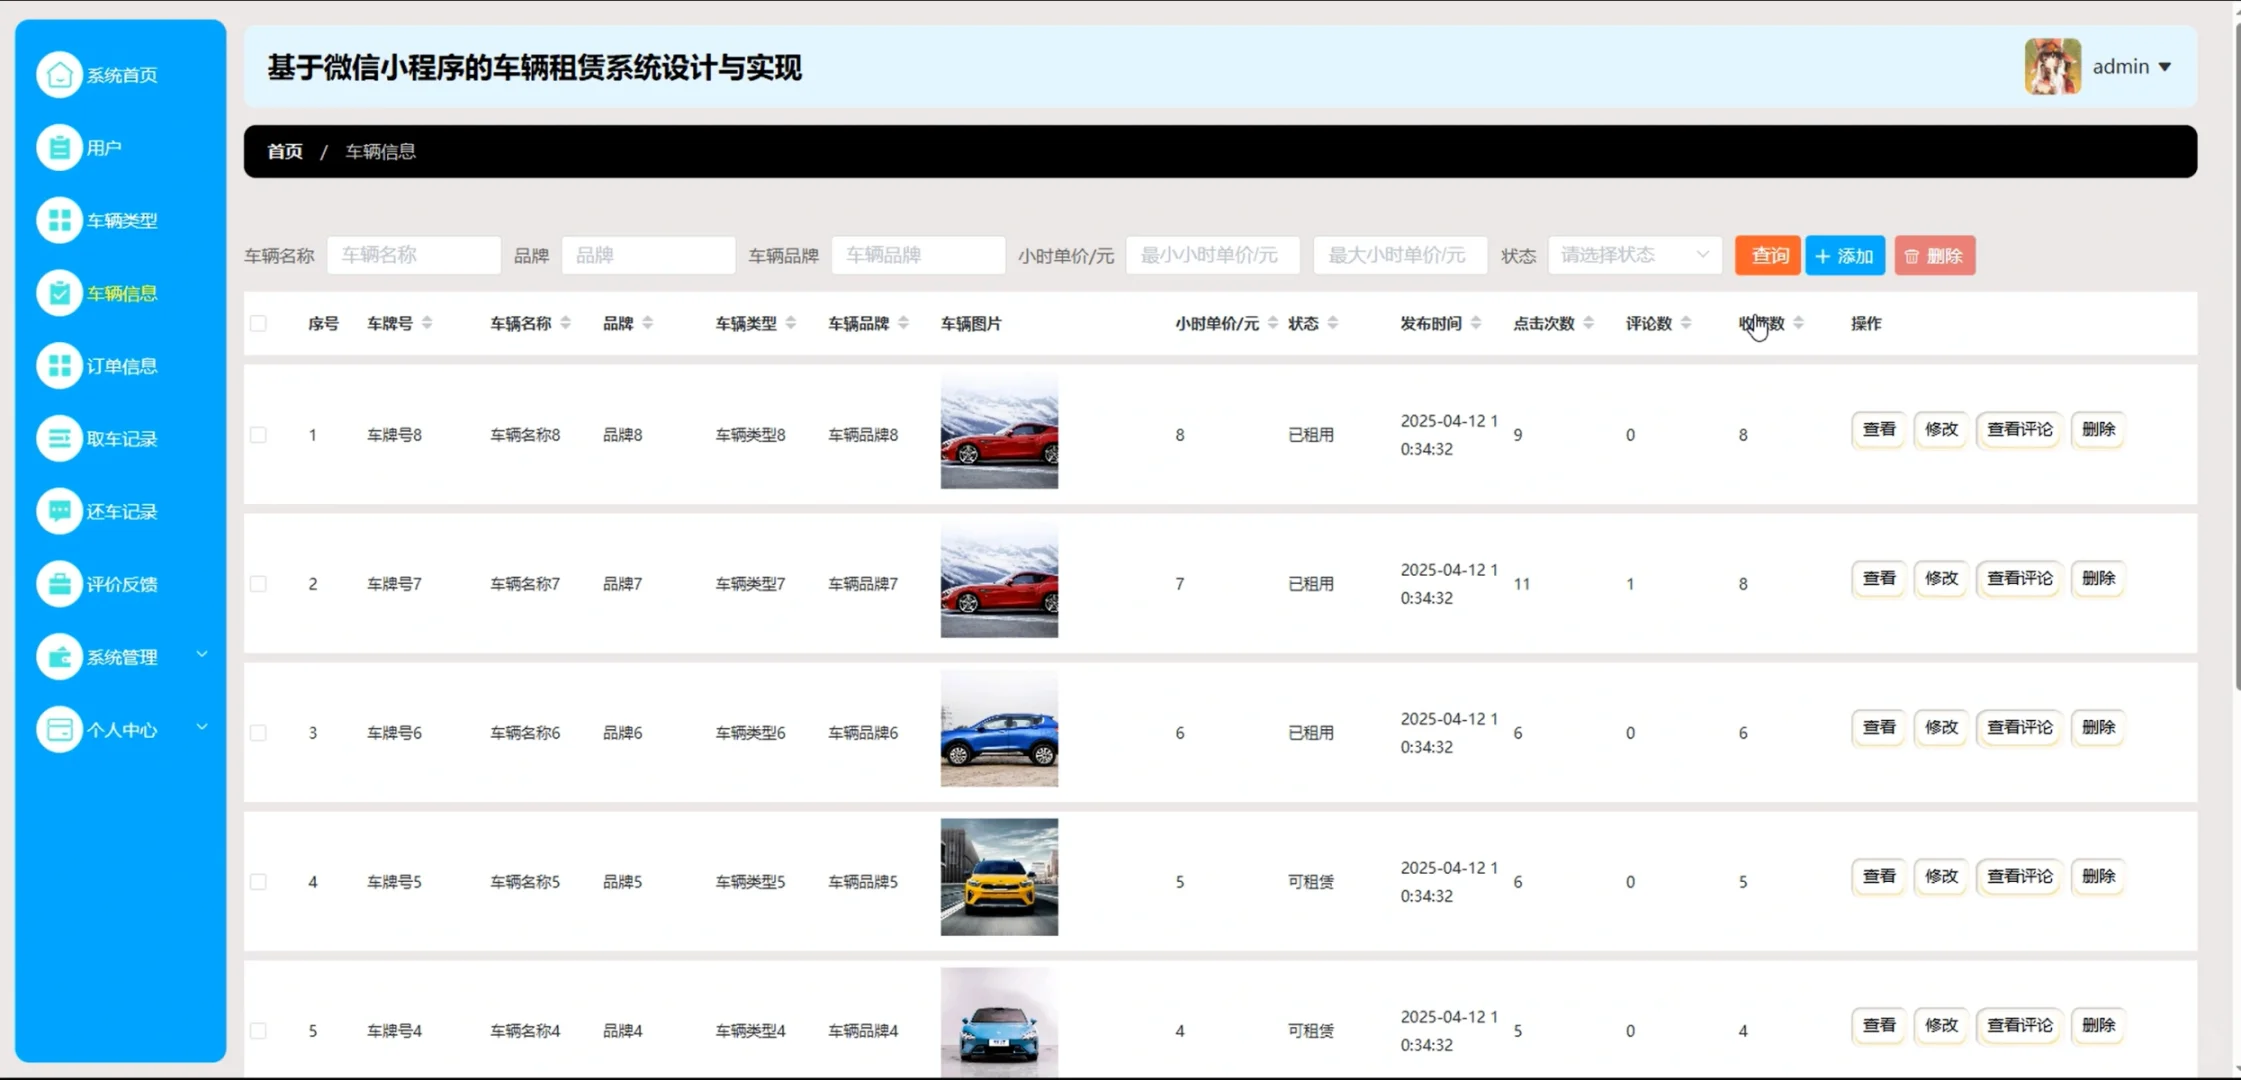Select the checkbox beside 车牌号5
This screenshot has width=2241, height=1080.
click(259, 880)
